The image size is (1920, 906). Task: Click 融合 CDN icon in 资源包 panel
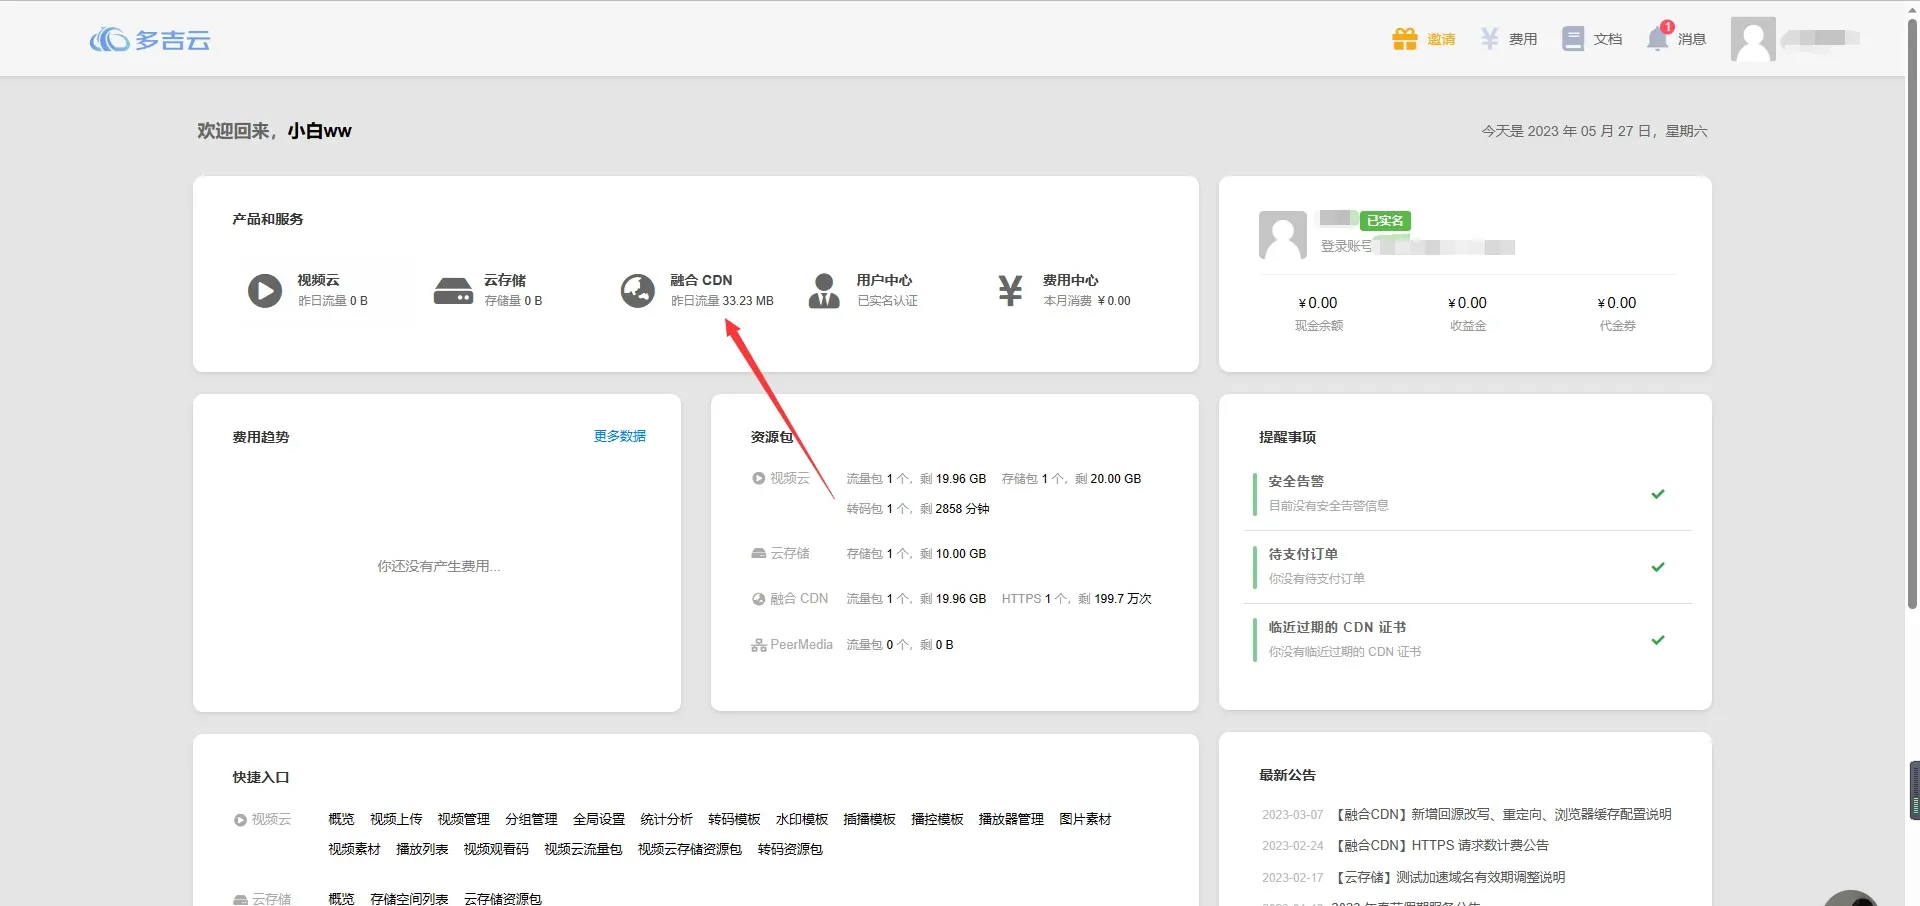point(759,599)
